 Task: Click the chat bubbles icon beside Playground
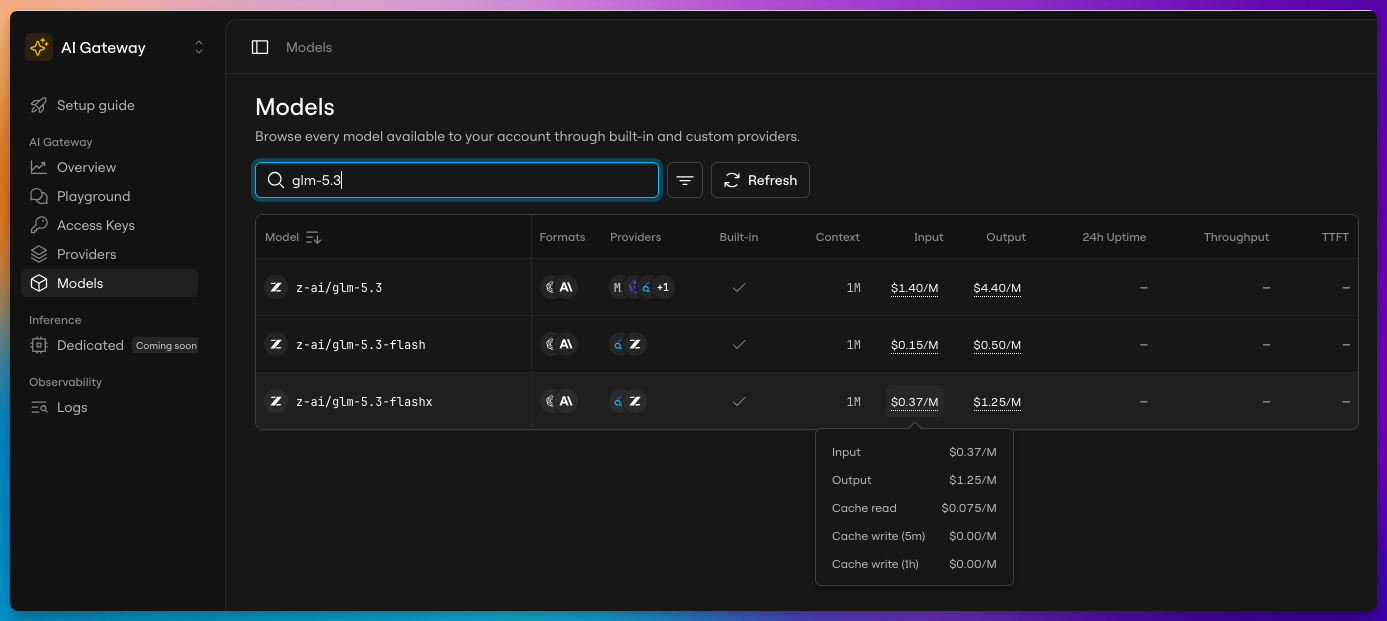(39, 196)
